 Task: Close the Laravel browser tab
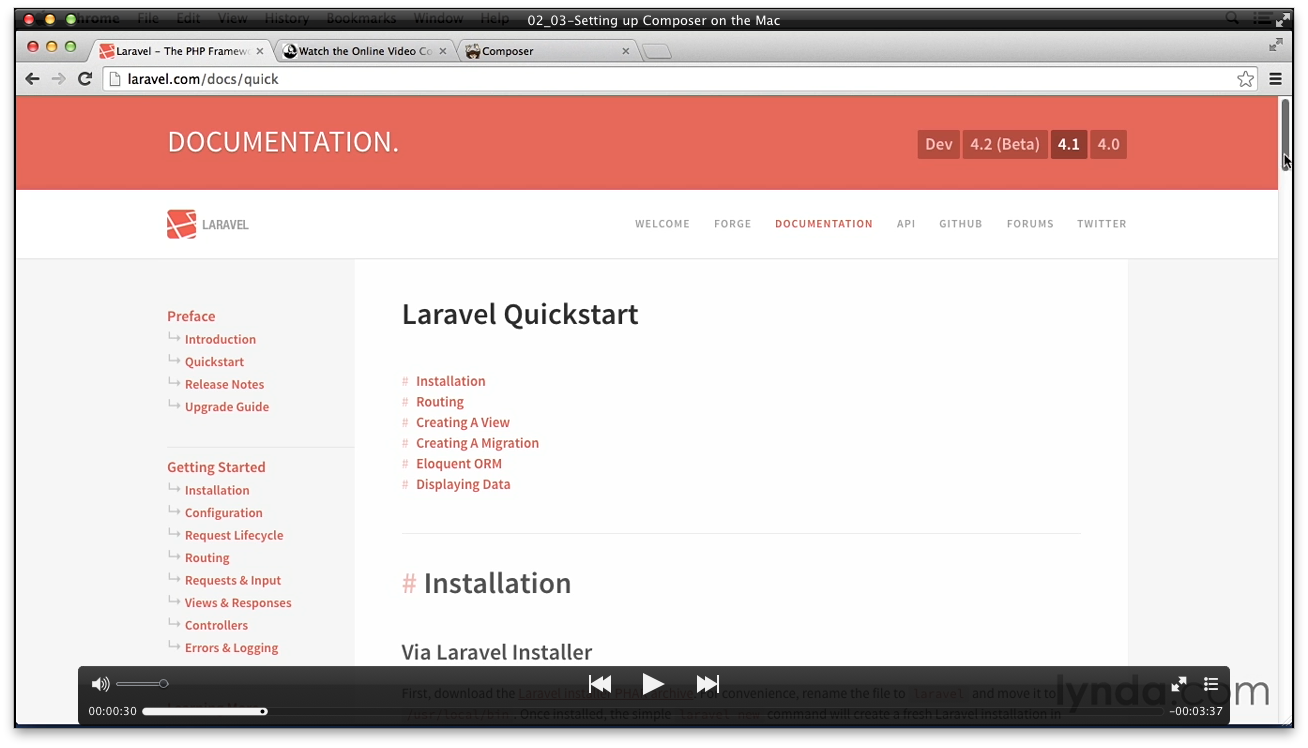[261, 51]
